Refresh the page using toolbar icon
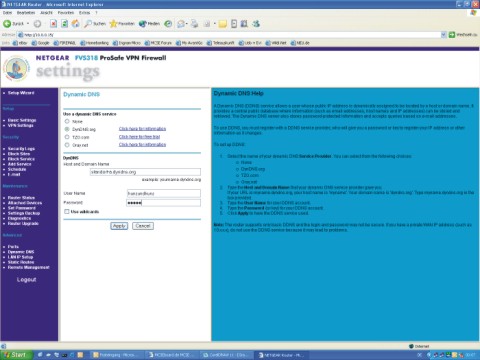Image resolution: width=480 pixels, height=360 pixels. coord(64,24)
